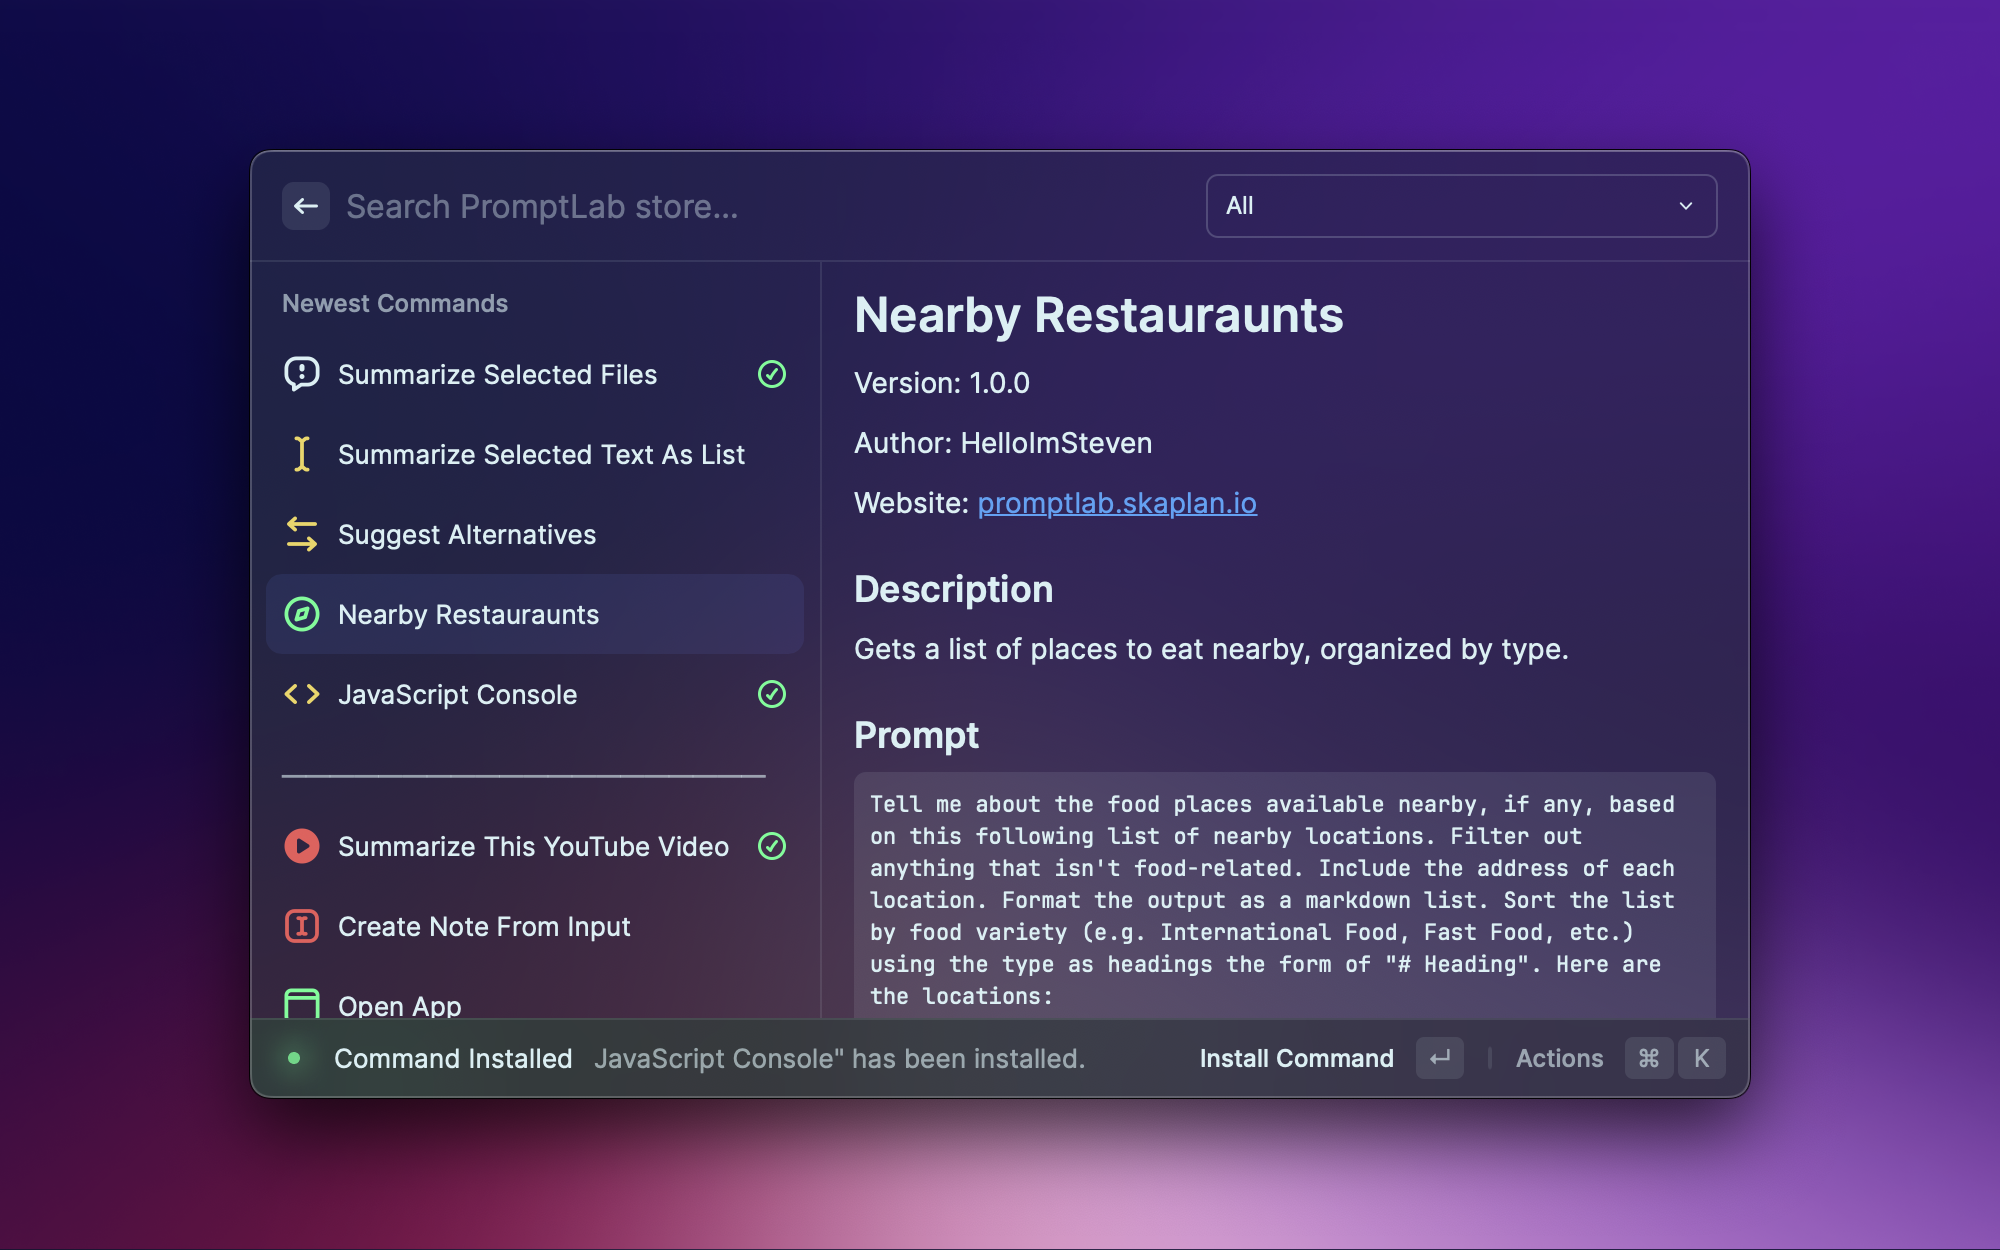Click the speech bubble icon for Summarize Selected Files

click(x=301, y=374)
